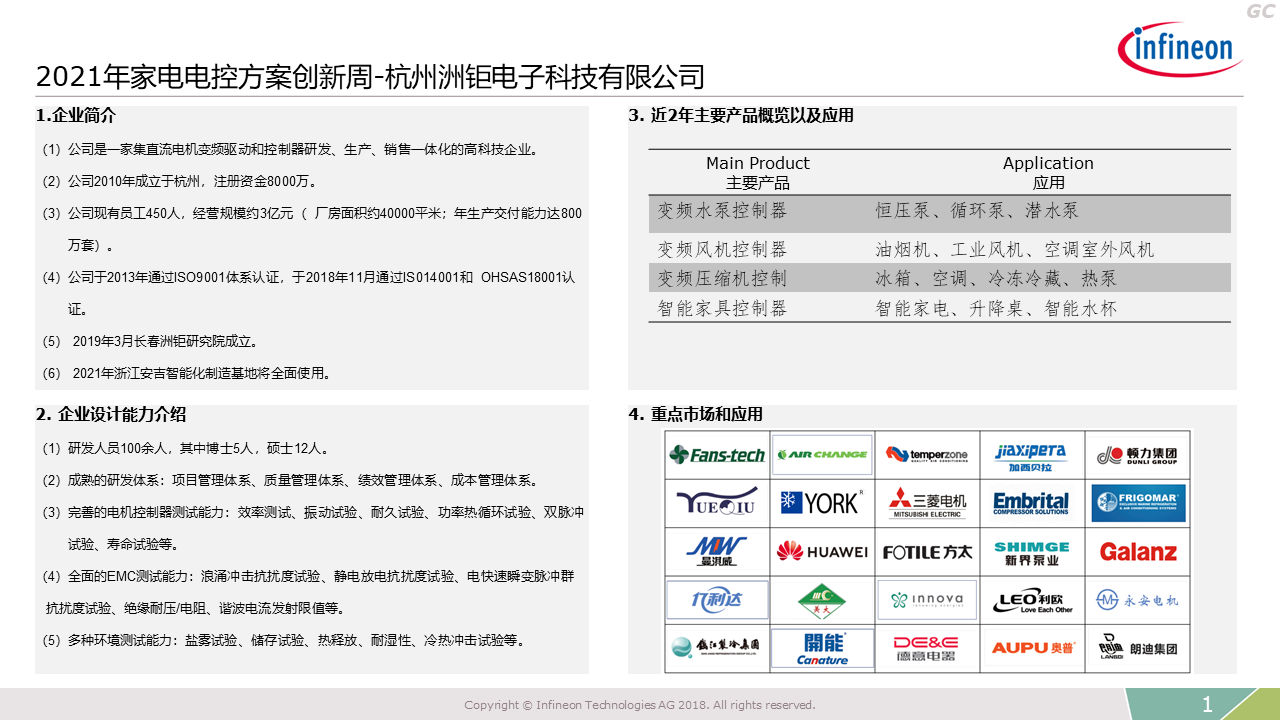This screenshot has width=1280, height=720.
Task: Select the green diamond 美大 logo
Action: click(x=822, y=600)
